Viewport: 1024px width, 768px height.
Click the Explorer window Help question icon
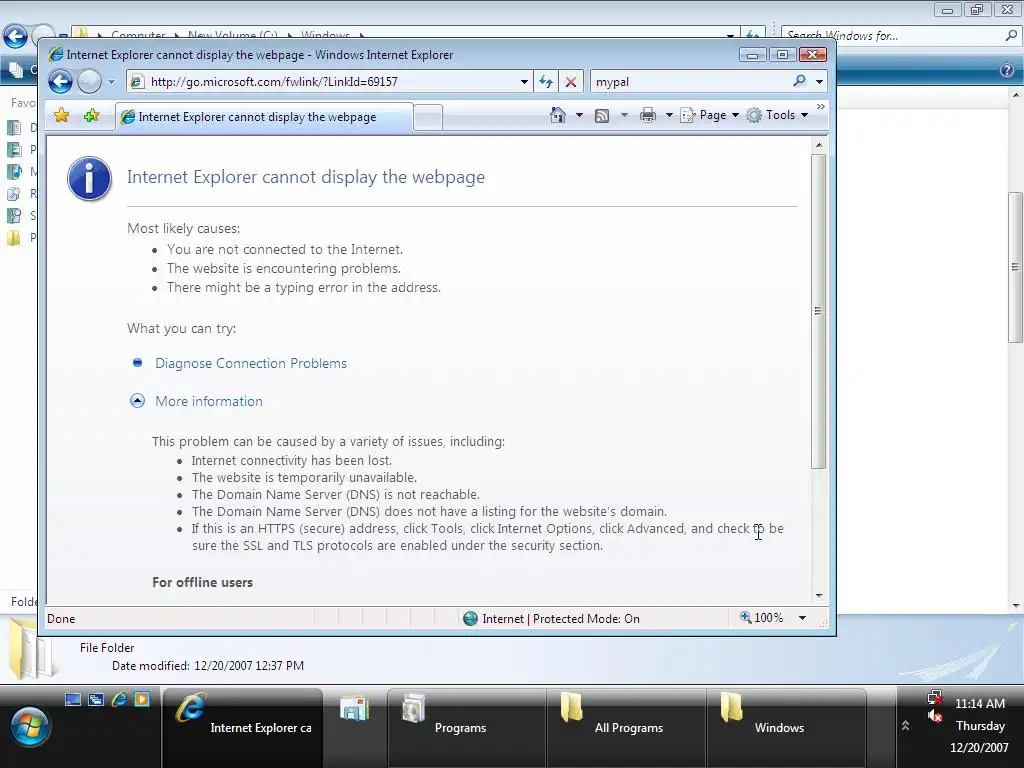[x=1006, y=70]
